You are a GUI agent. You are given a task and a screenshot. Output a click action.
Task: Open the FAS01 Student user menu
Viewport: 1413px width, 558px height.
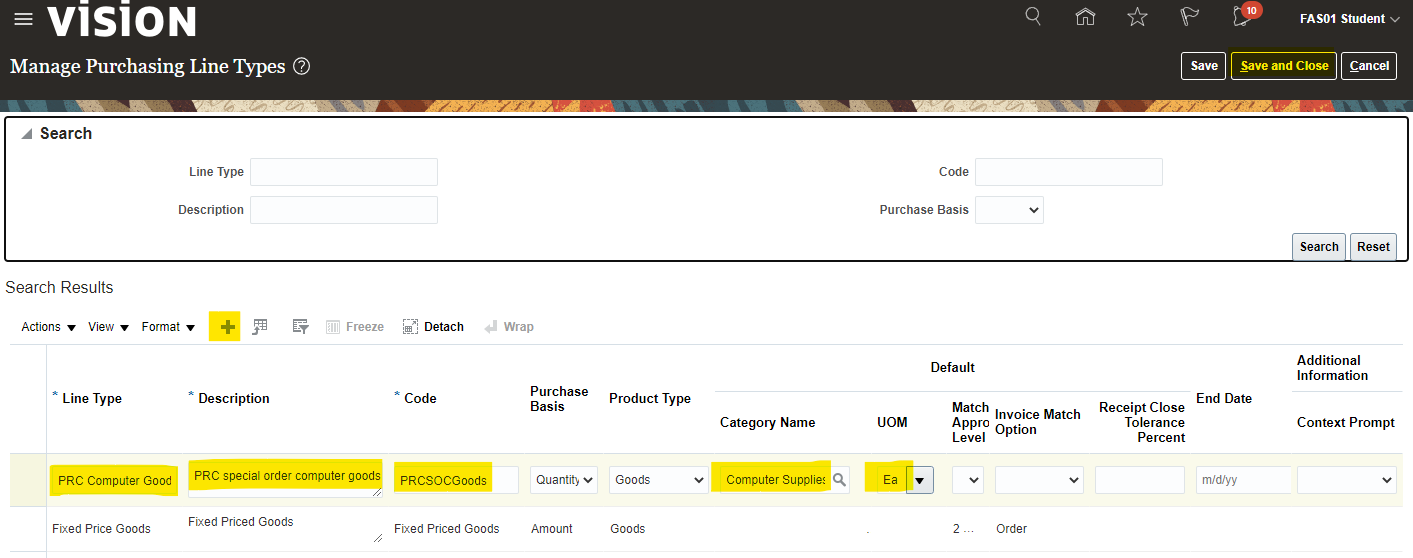tap(1348, 19)
